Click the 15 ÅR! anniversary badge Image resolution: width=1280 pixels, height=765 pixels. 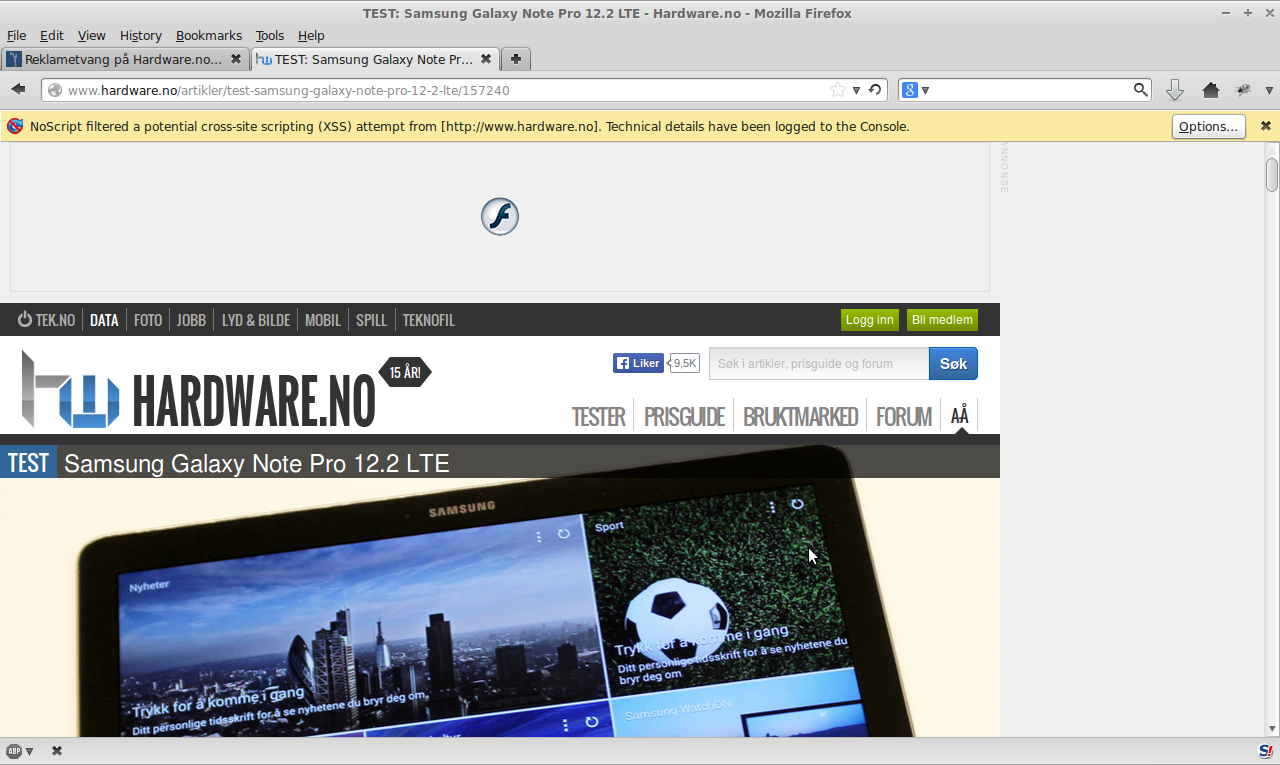[405, 372]
